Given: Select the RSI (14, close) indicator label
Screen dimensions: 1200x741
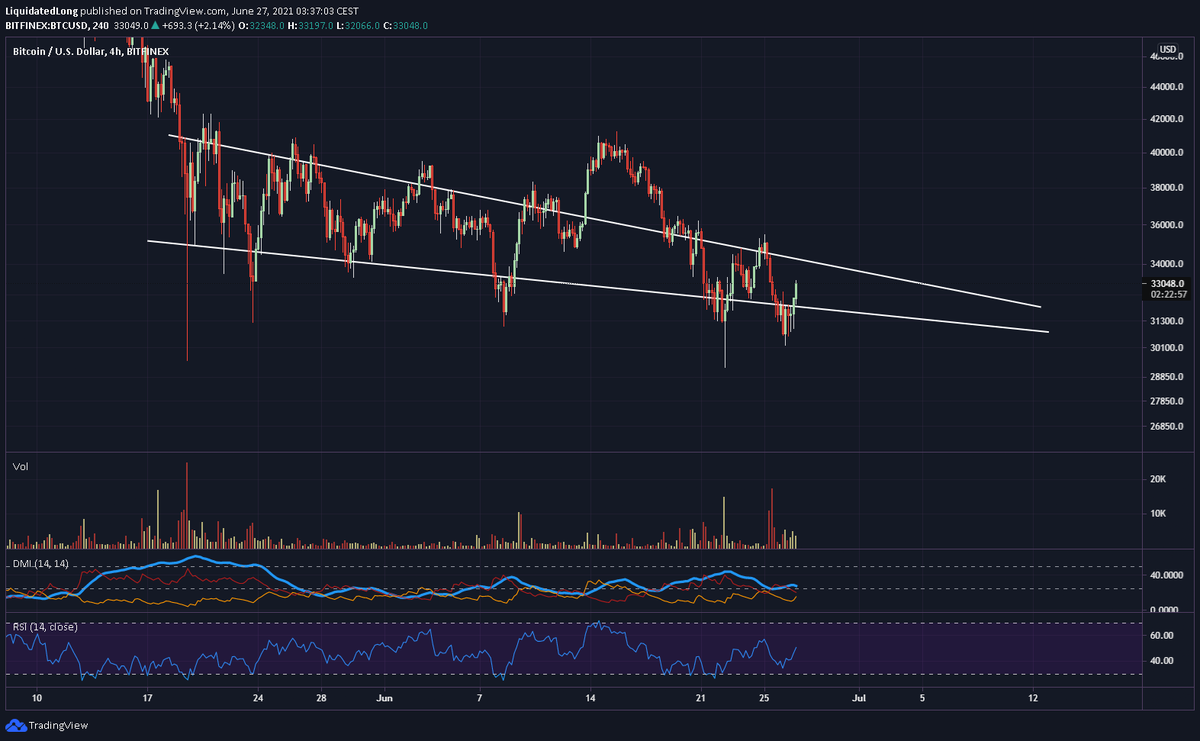Looking at the screenshot, I should point(46,625).
